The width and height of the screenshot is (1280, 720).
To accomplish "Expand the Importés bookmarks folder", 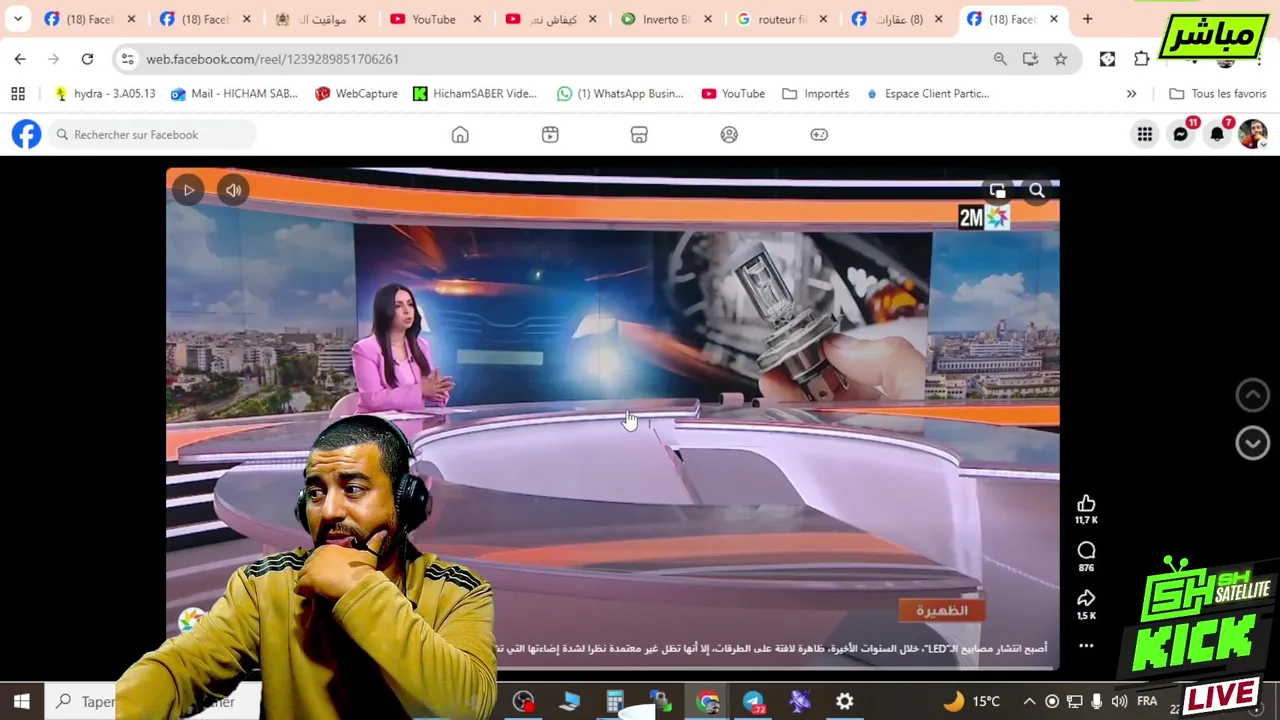I will click(816, 93).
